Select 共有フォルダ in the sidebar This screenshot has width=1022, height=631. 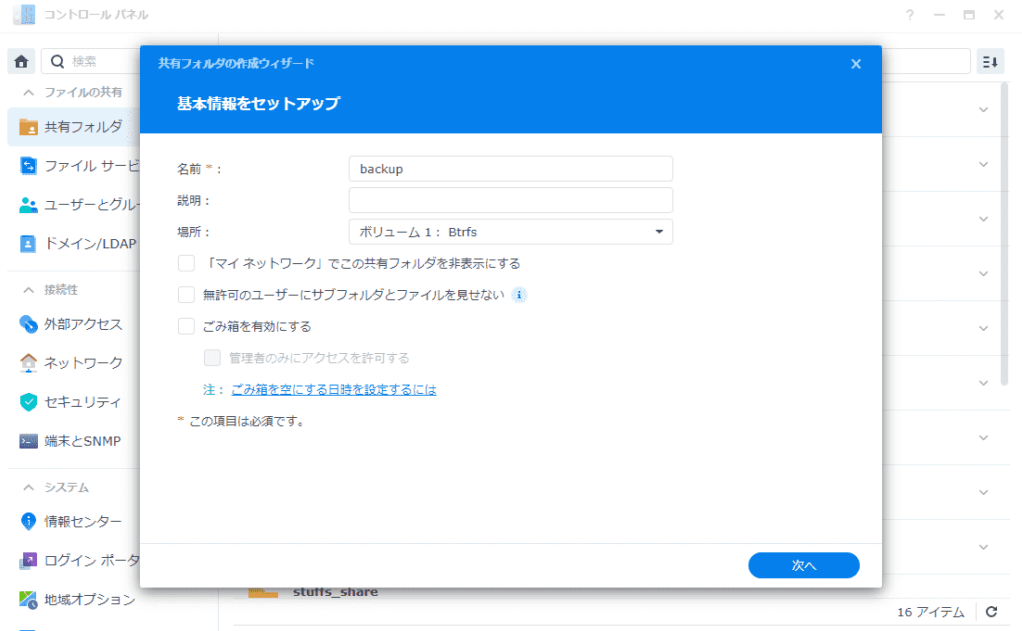coord(83,127)
